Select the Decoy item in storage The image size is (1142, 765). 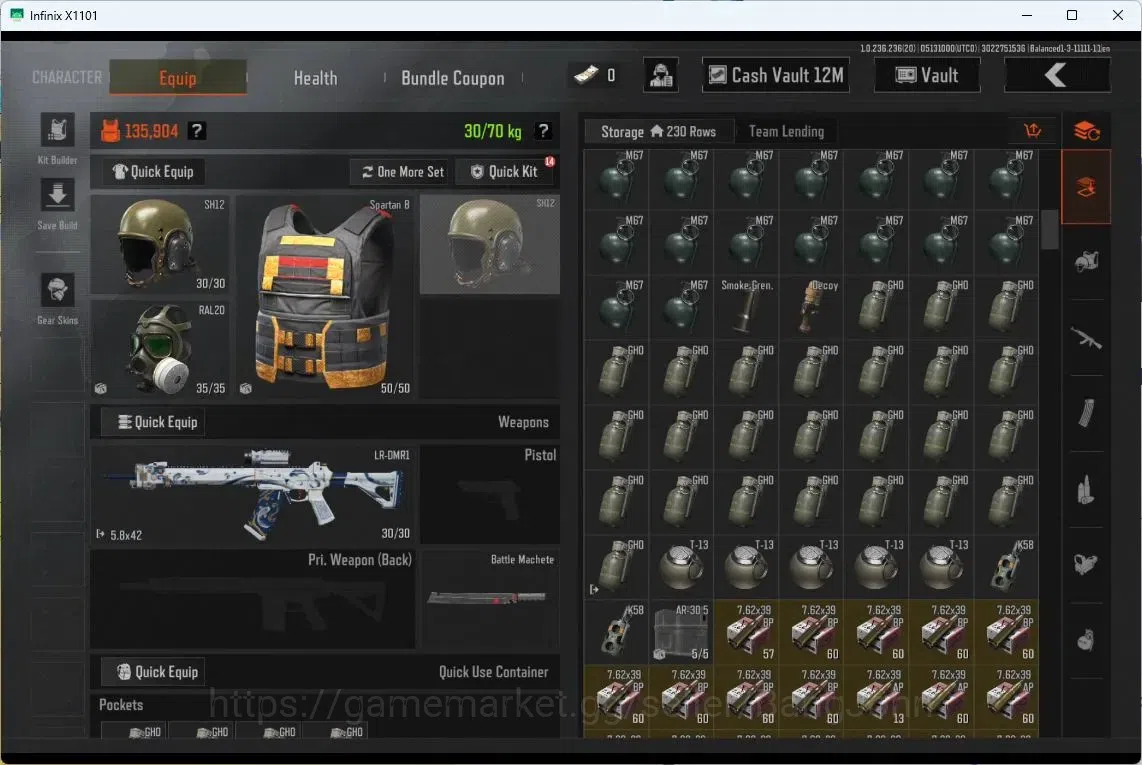pos(811,307)
